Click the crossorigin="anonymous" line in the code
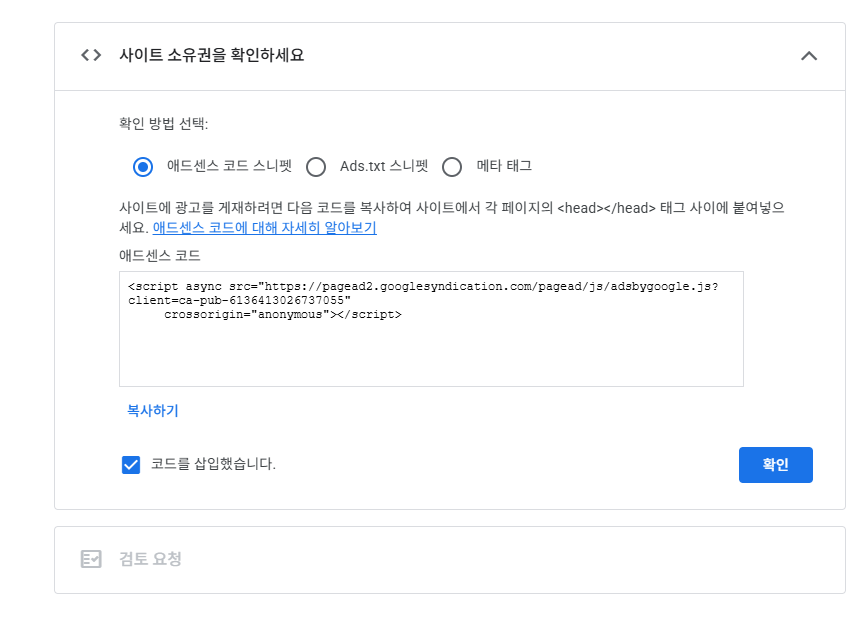 tap(283, 314)
